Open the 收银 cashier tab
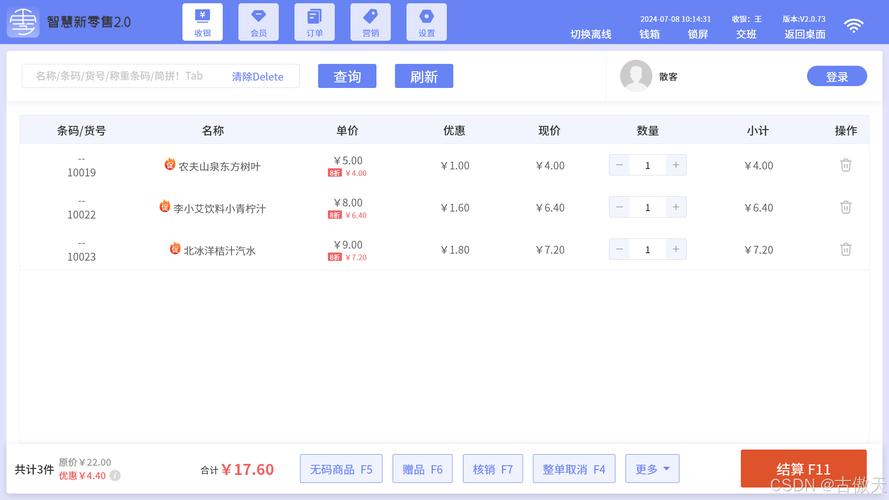 click(x=202, y=22)
